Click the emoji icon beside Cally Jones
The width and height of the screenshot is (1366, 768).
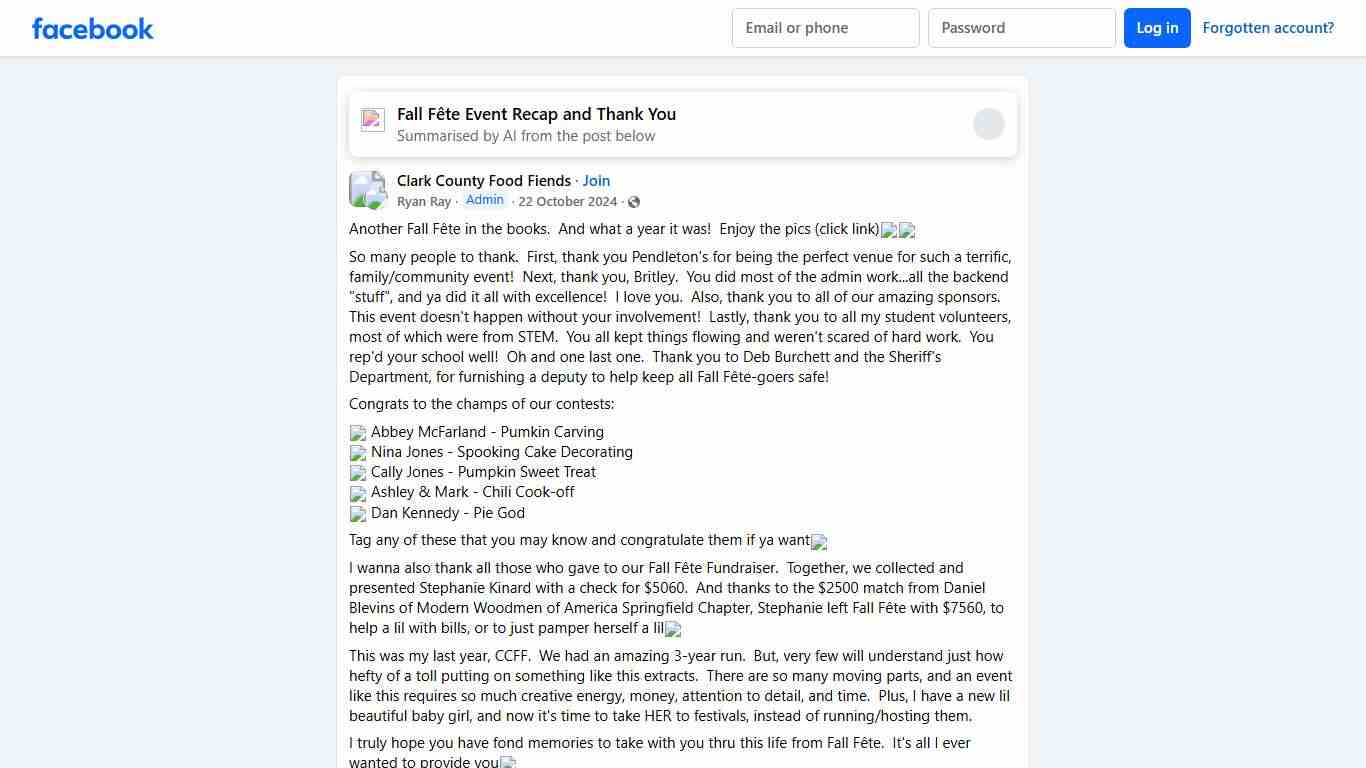(x=358, y=473)
